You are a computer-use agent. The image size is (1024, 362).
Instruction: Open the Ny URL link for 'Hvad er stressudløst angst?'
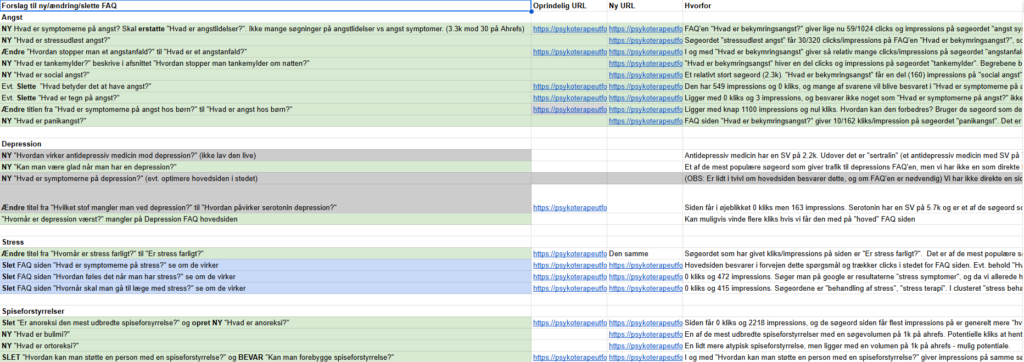point(645,41)
